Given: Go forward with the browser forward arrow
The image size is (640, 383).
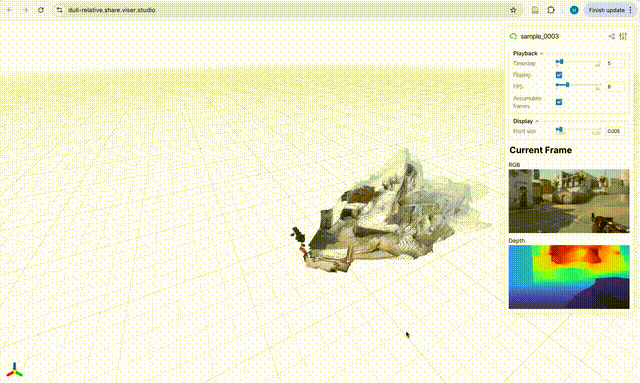Looking at the screenshot, I should 25,10.
